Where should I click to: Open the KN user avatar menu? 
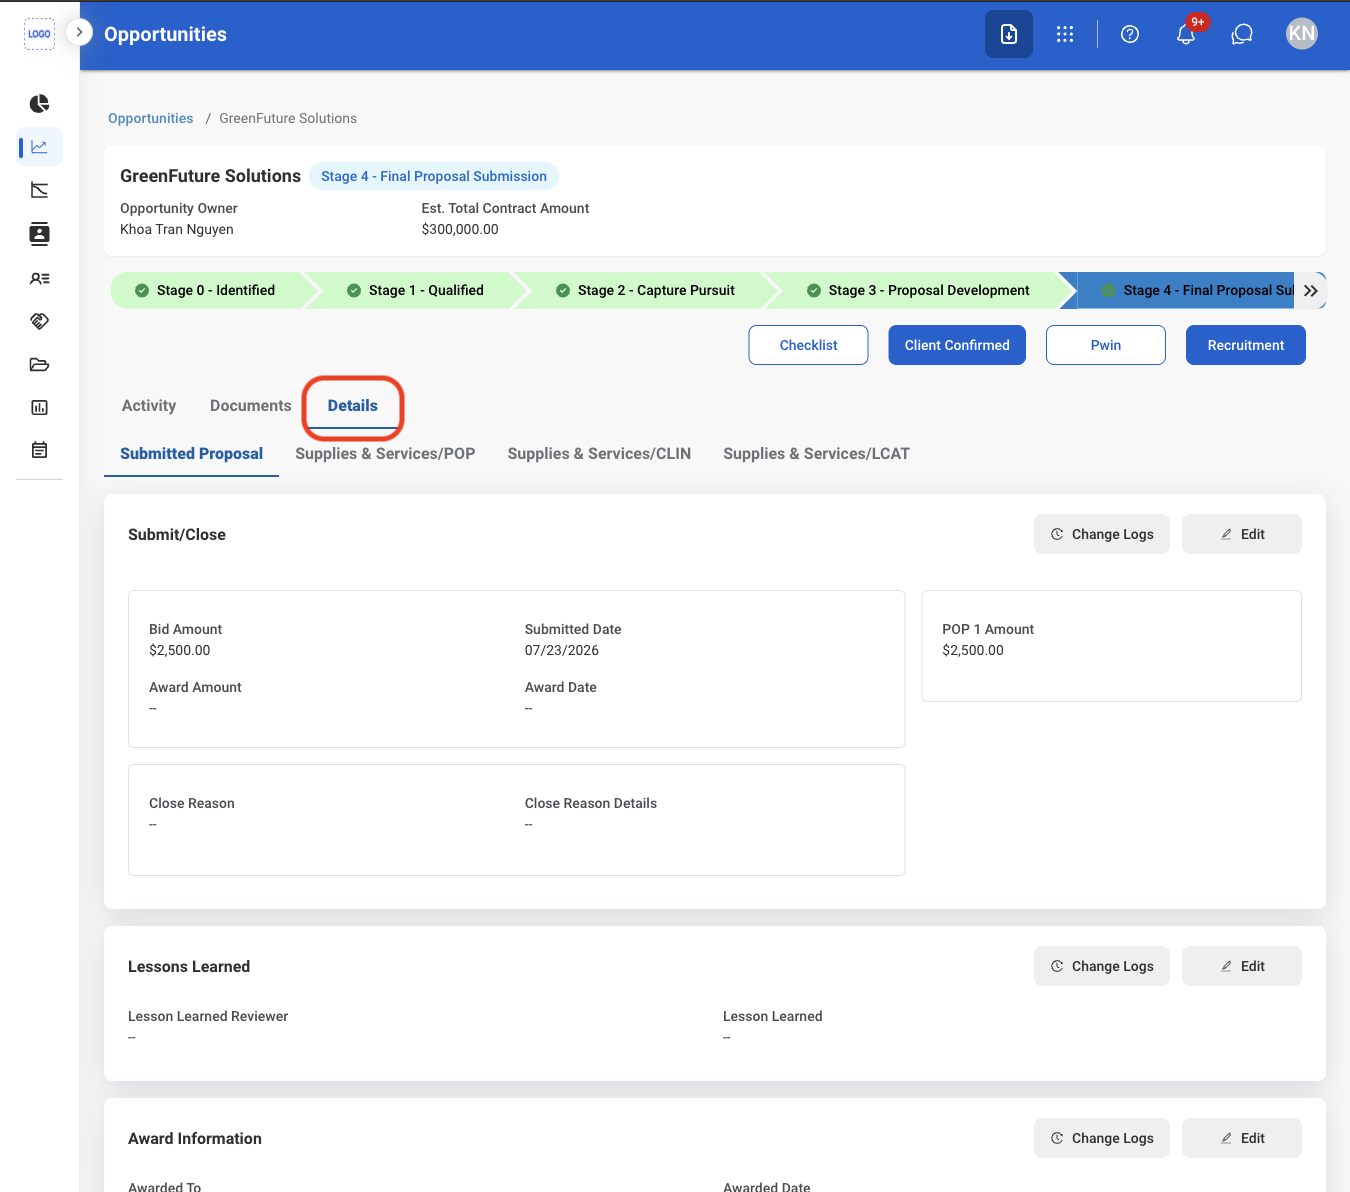click(1302, 34)
